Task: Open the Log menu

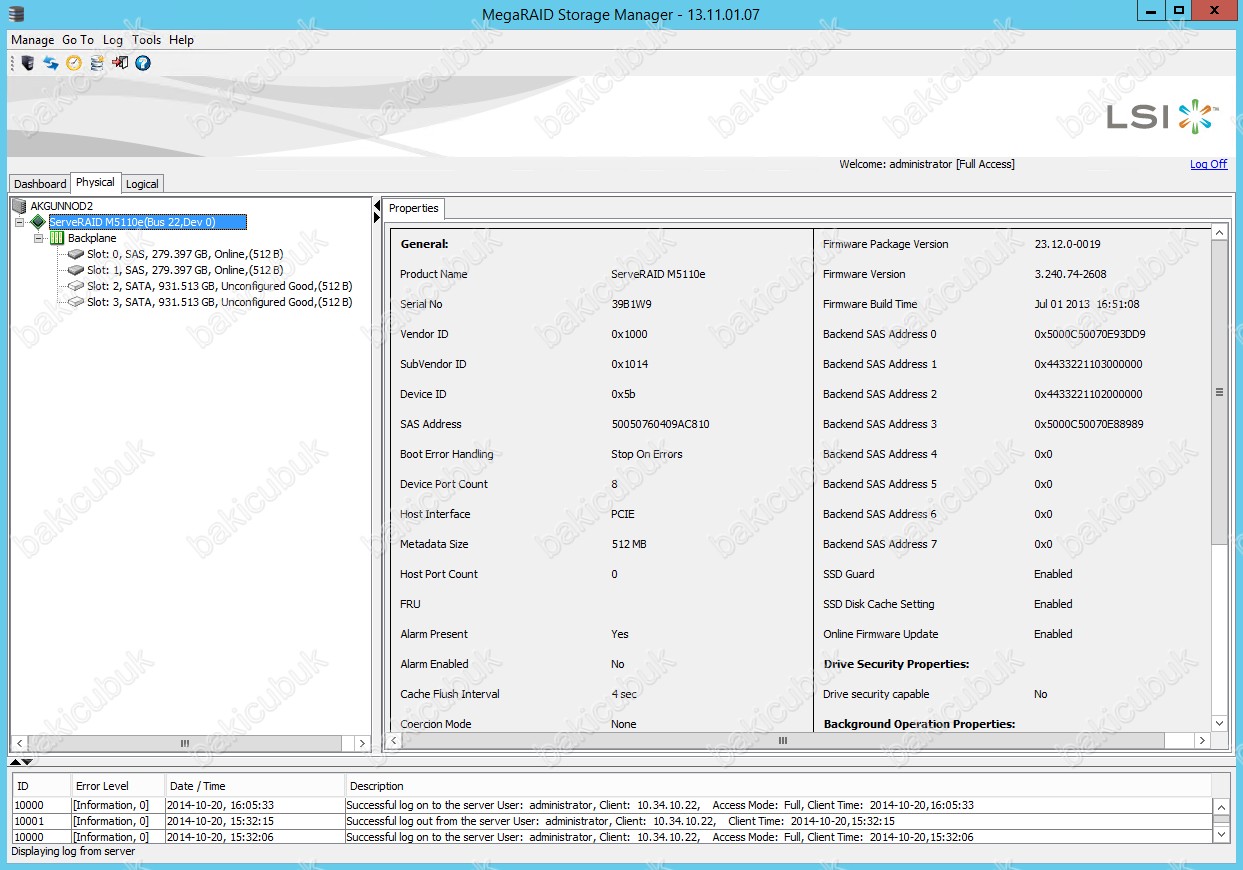Action: 113,40
